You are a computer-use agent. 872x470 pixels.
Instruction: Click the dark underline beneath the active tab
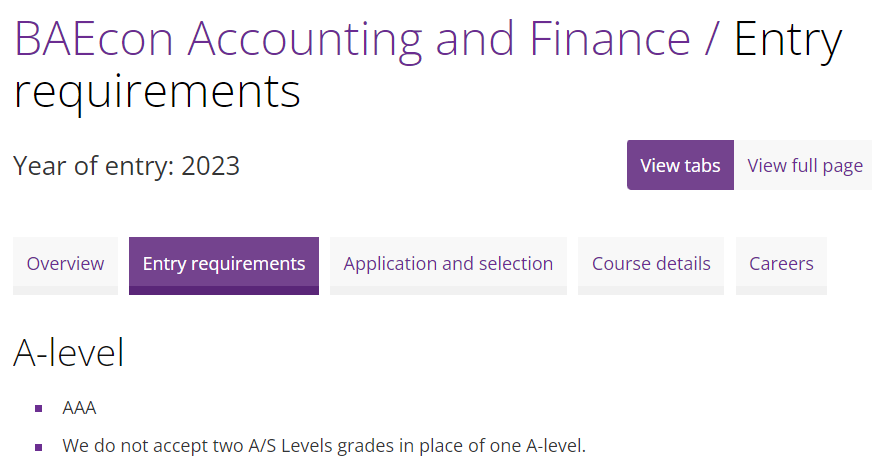point(224,290)
